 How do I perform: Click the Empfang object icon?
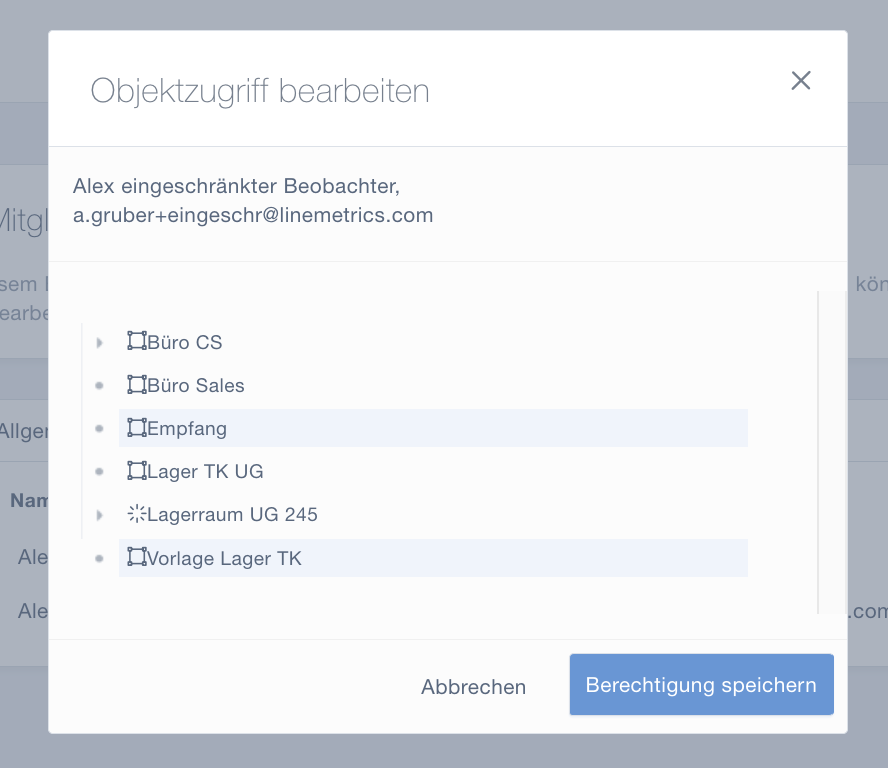[137, 428]
